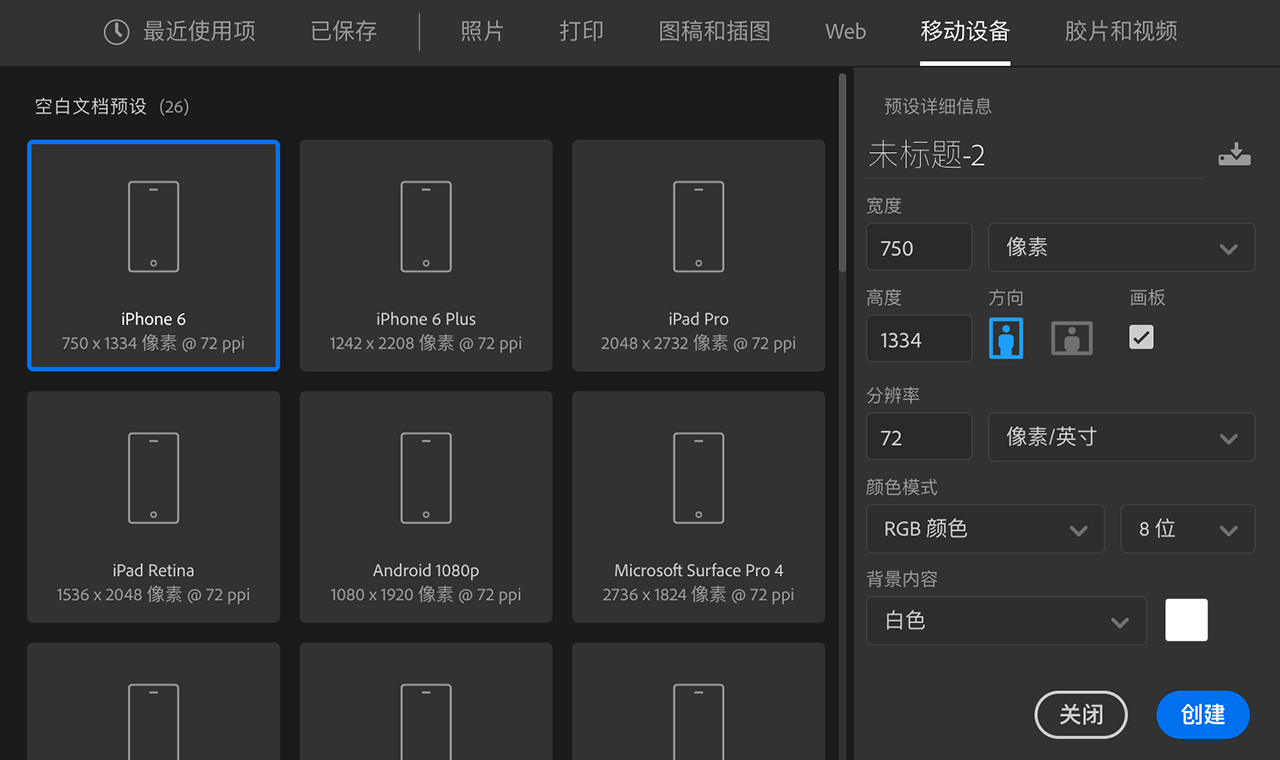Screen dimensions: 1280x760
Task: Switch to the Web tab
Action: point(845,32)
